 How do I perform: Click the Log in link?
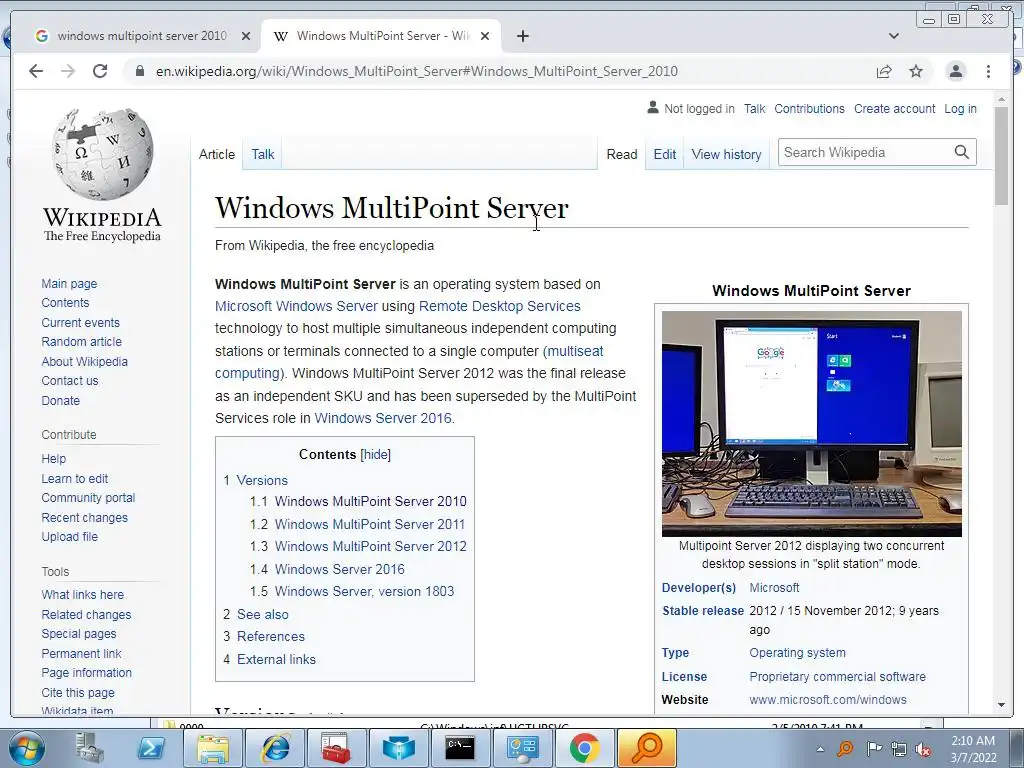(960, 108)
